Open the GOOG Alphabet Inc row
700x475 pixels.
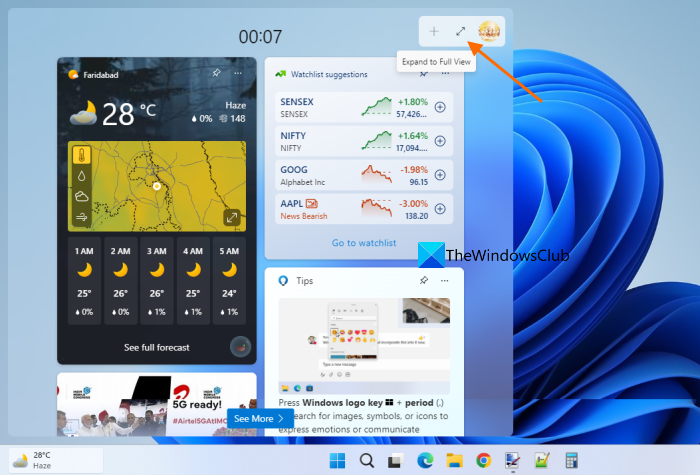pos(364,175)
